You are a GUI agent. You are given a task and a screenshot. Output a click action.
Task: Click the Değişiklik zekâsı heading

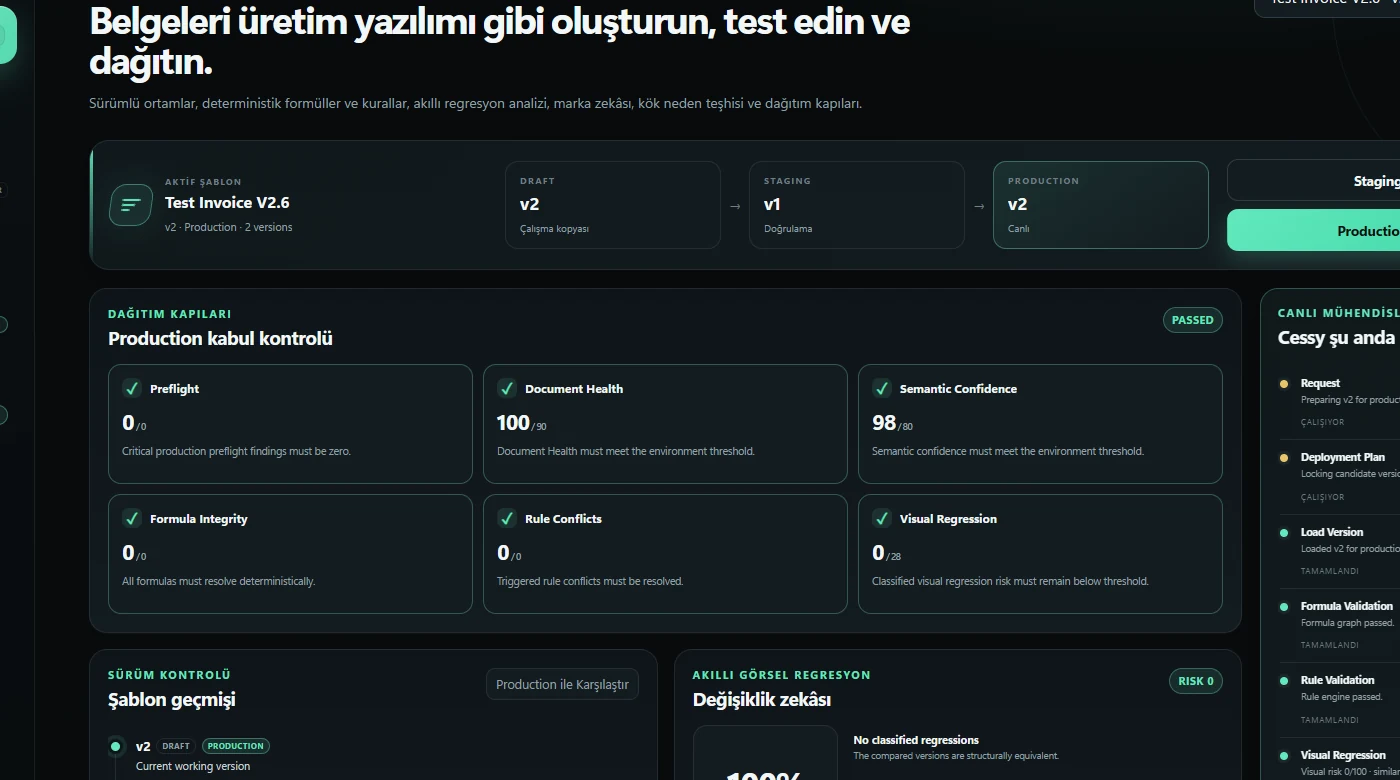pos(762,700)
